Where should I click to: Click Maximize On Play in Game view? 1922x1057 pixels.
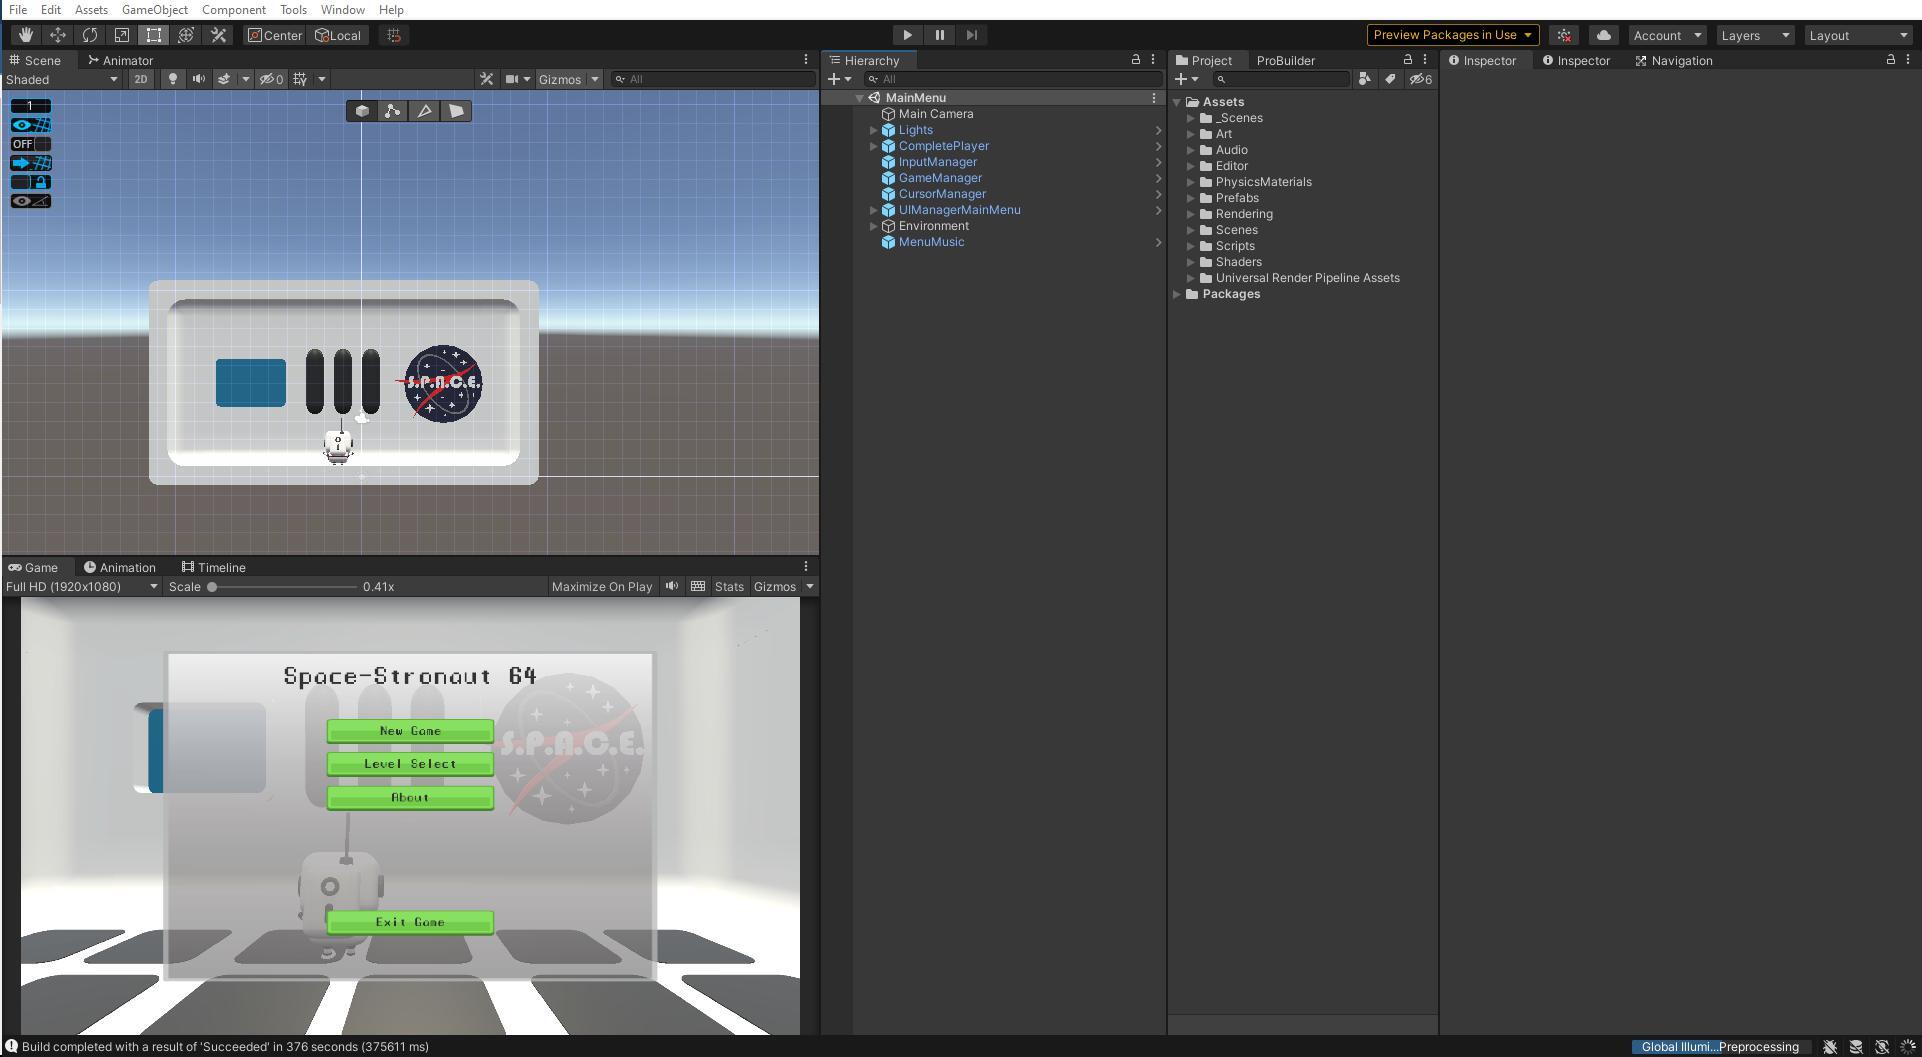coord(600,586)
